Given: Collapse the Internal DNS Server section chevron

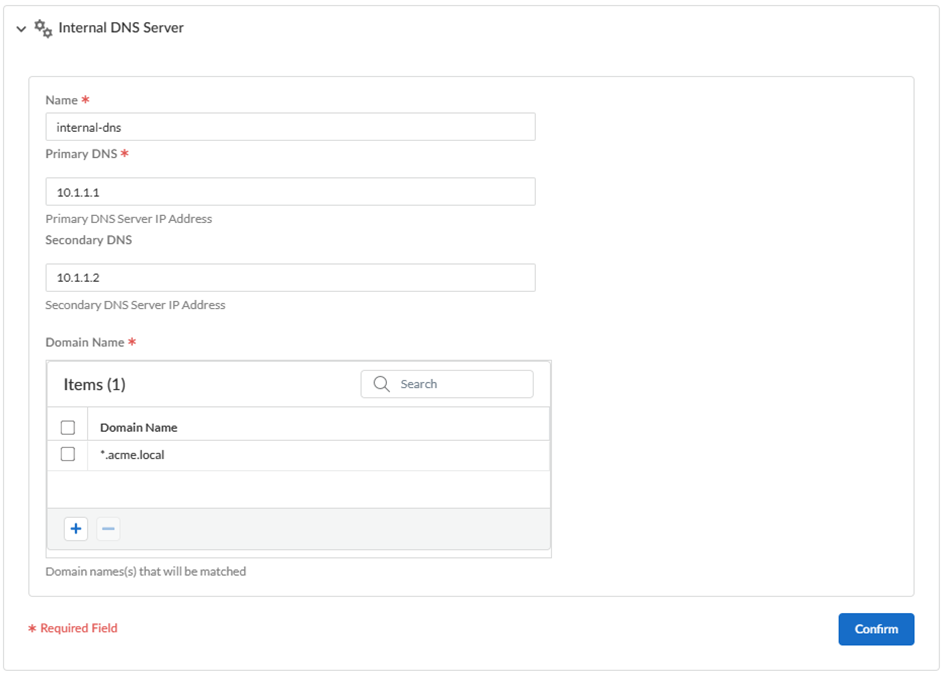Looking at the screenshot, I should pos(21,29).
